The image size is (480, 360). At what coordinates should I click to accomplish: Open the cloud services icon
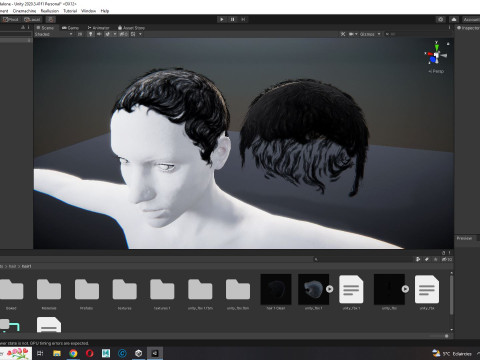point(454,19)
